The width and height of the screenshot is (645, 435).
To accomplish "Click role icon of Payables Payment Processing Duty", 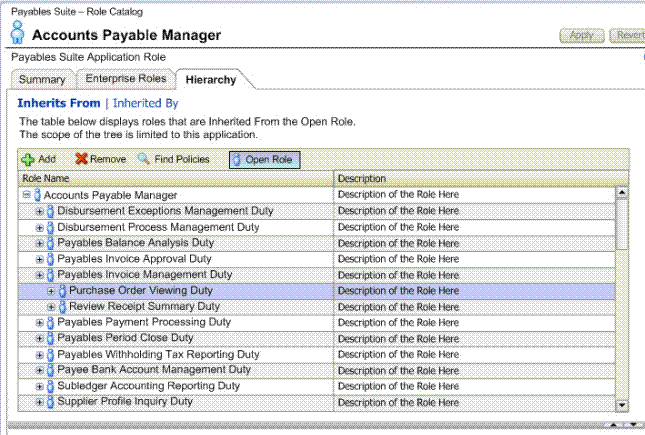I will 50,323.
